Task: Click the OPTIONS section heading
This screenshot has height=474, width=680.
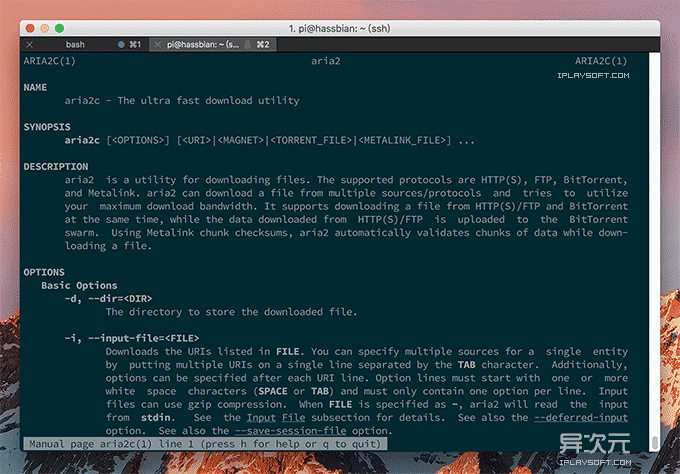Action: pos(44,272)
